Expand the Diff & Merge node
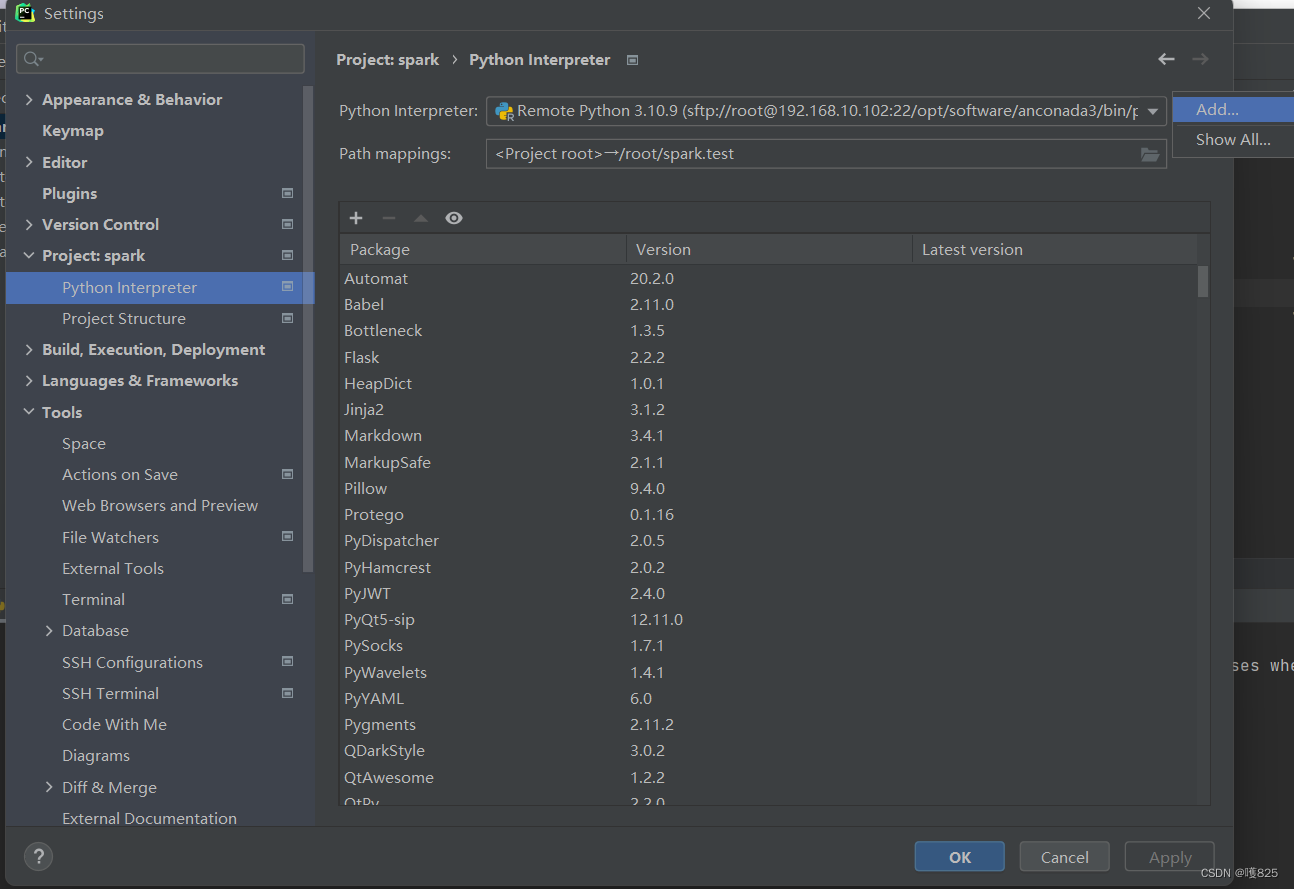Screen dimensions: 1294x889 pyautogui.click(x=49, y=787)
